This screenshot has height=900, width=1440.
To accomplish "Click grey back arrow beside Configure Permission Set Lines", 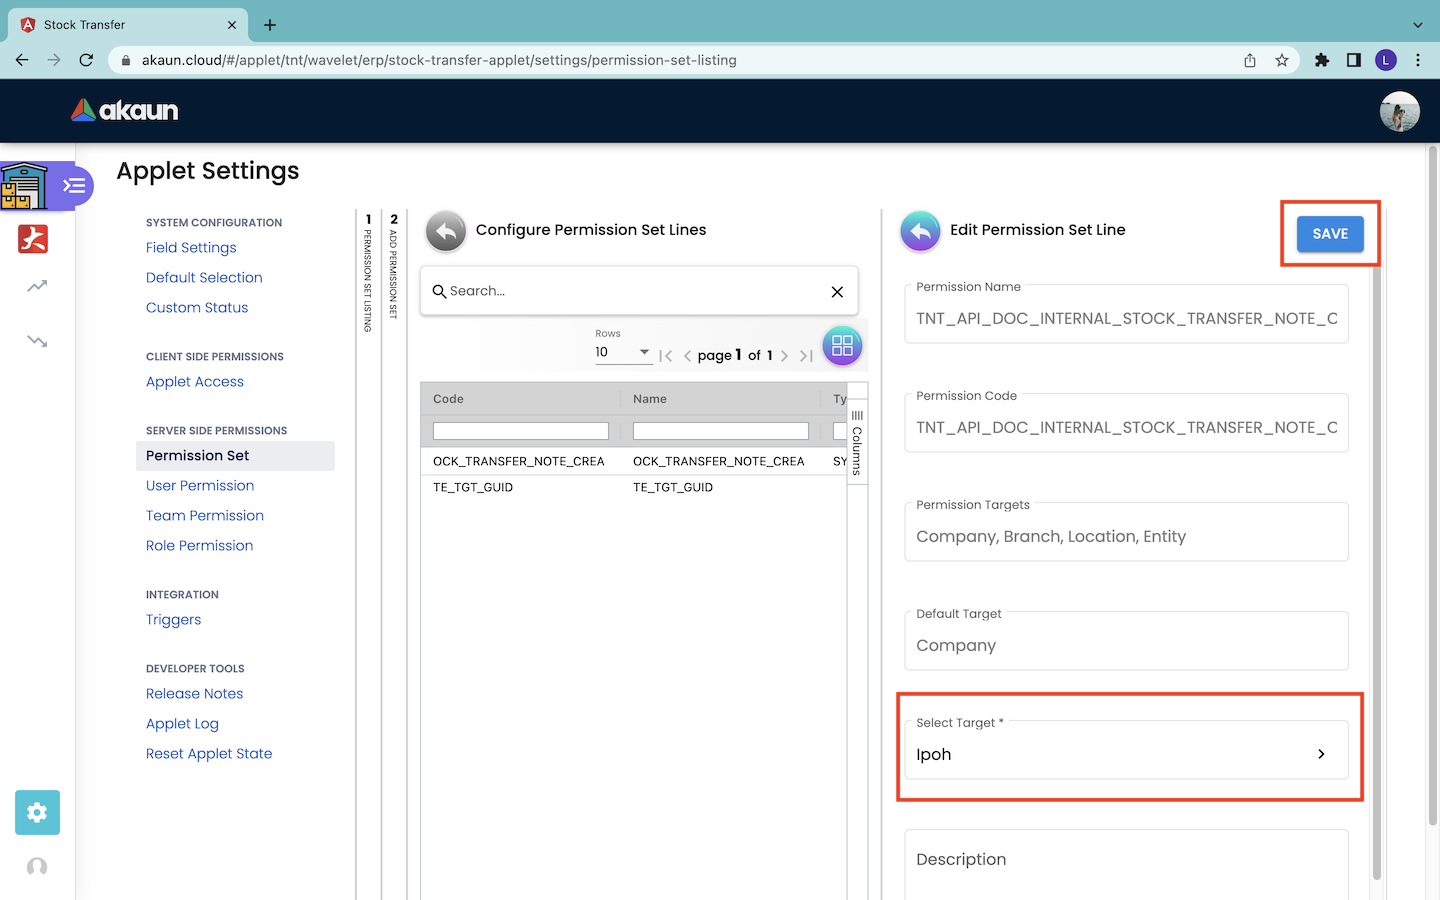I will click(446, 231).
